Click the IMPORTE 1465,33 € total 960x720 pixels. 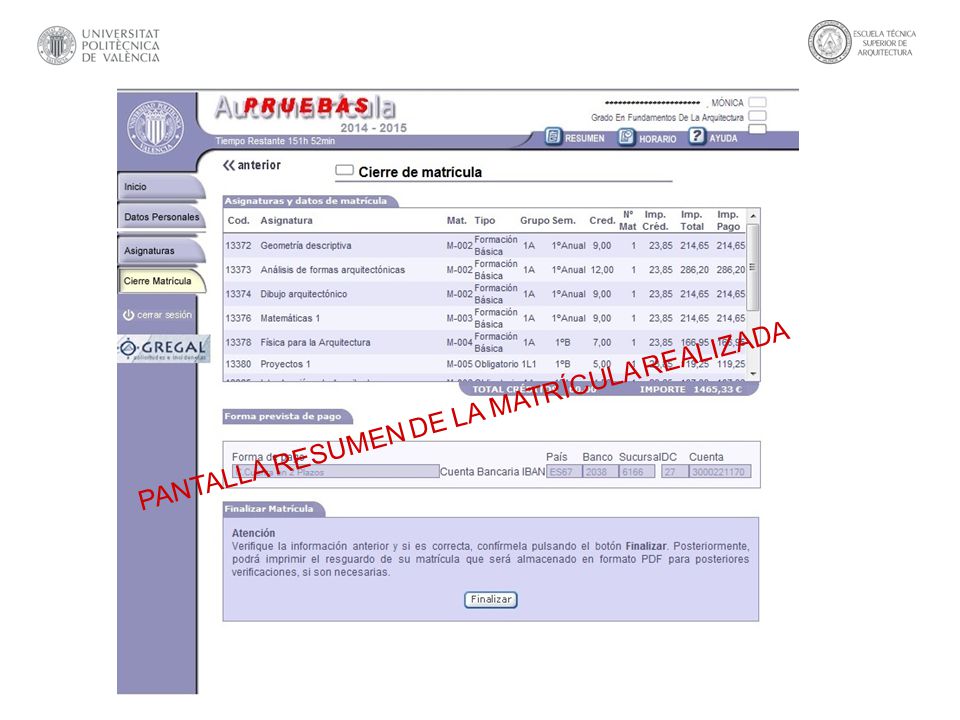(691, 389)
